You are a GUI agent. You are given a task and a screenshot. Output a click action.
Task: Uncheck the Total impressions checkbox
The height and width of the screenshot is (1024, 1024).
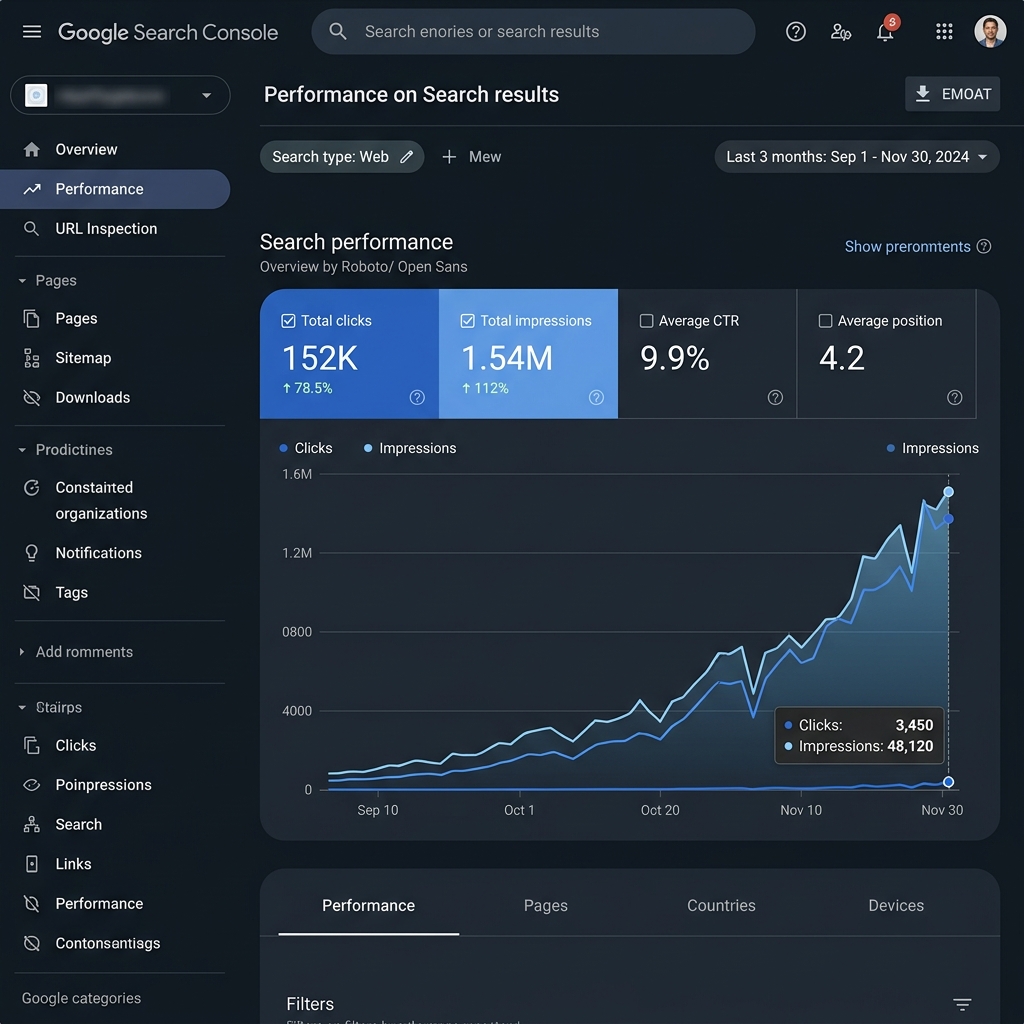point(468,321)
